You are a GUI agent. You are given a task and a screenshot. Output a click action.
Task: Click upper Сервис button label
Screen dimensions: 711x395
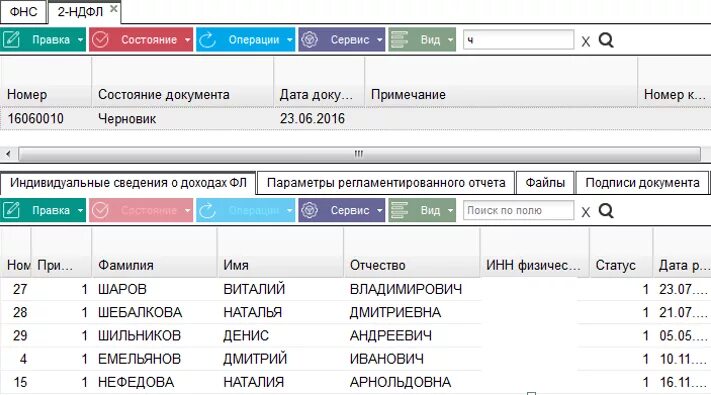(x=350, y=40)
